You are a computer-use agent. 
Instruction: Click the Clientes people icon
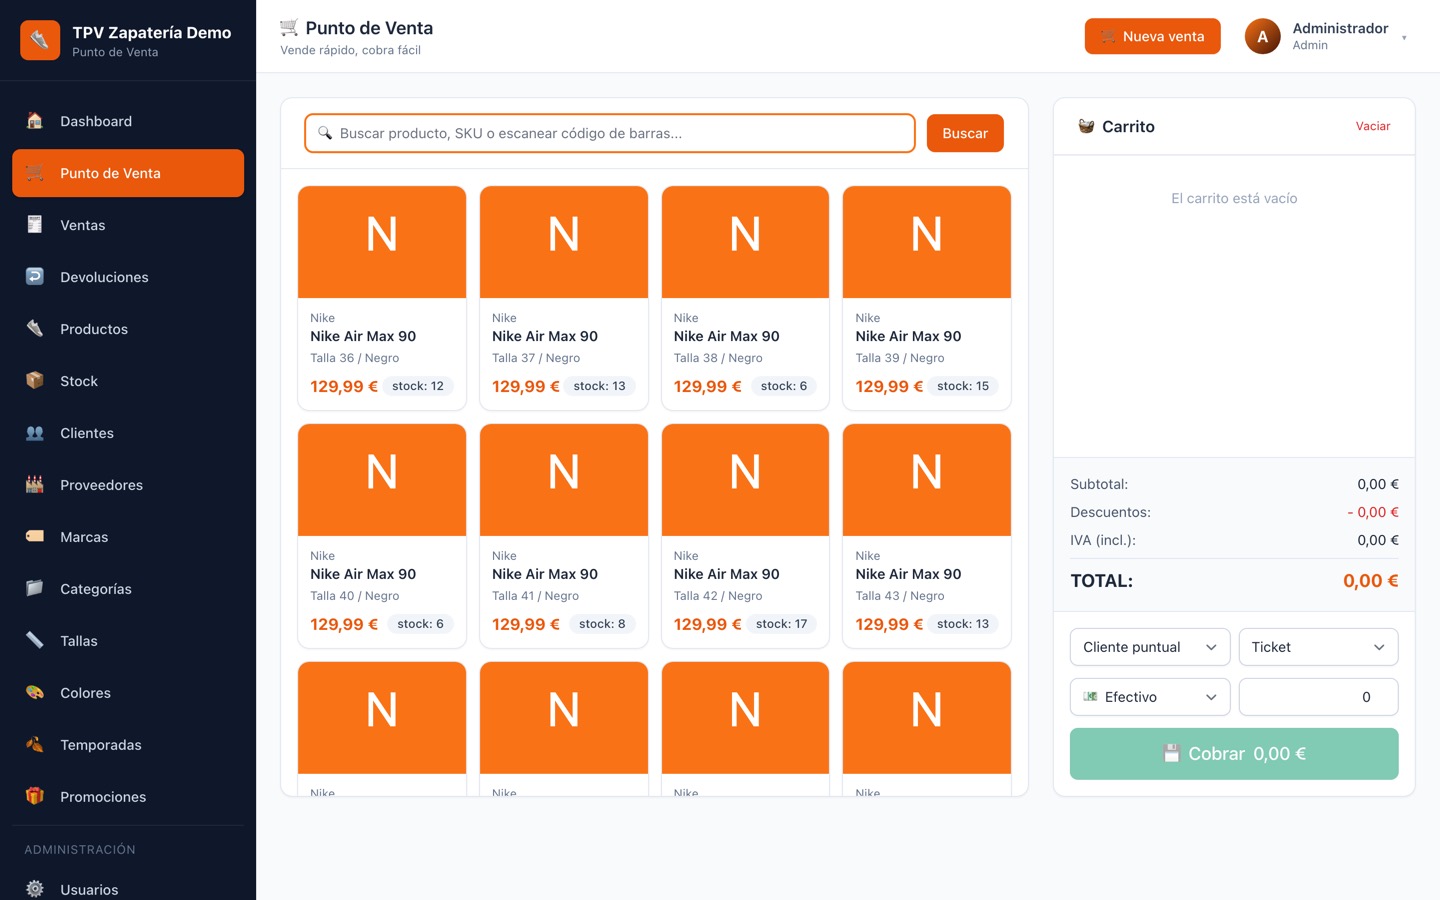[35, 433]
